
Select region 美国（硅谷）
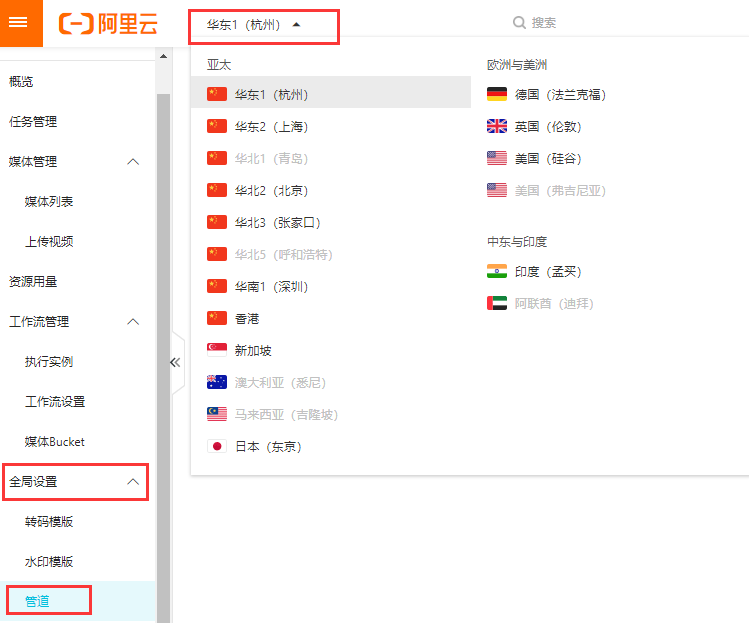tap(548, 159)
